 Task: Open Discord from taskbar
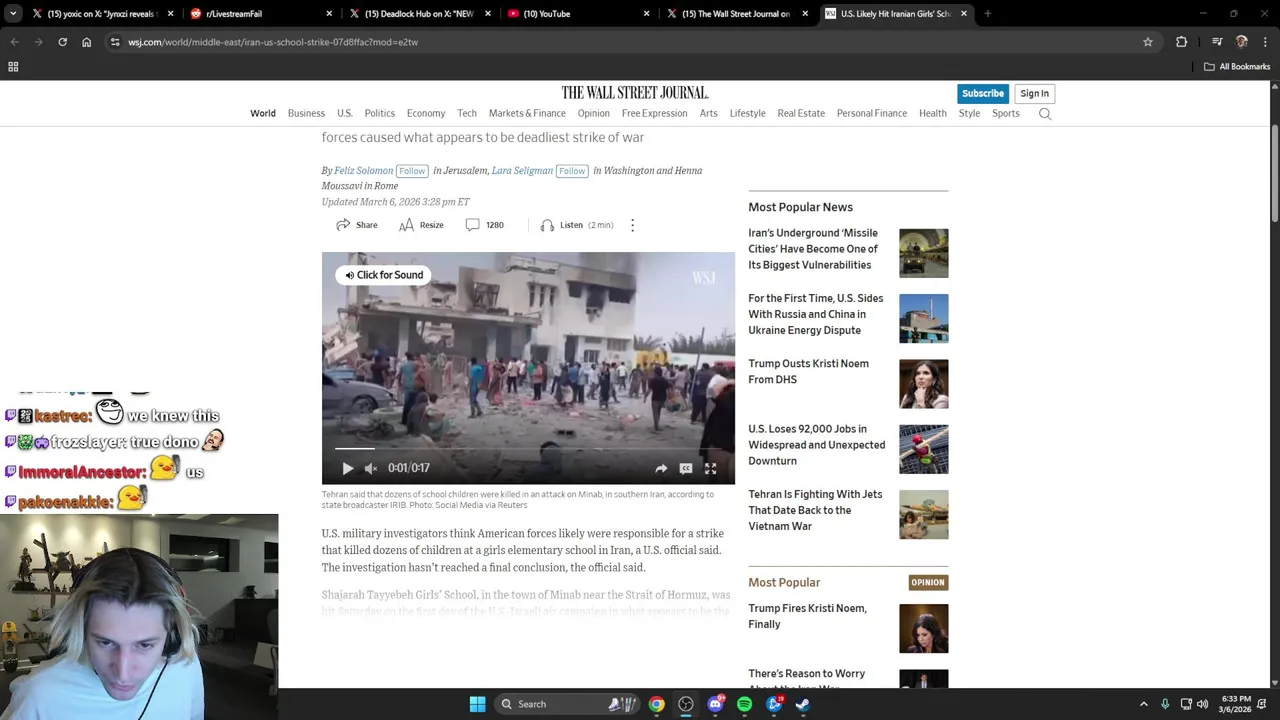715,704
